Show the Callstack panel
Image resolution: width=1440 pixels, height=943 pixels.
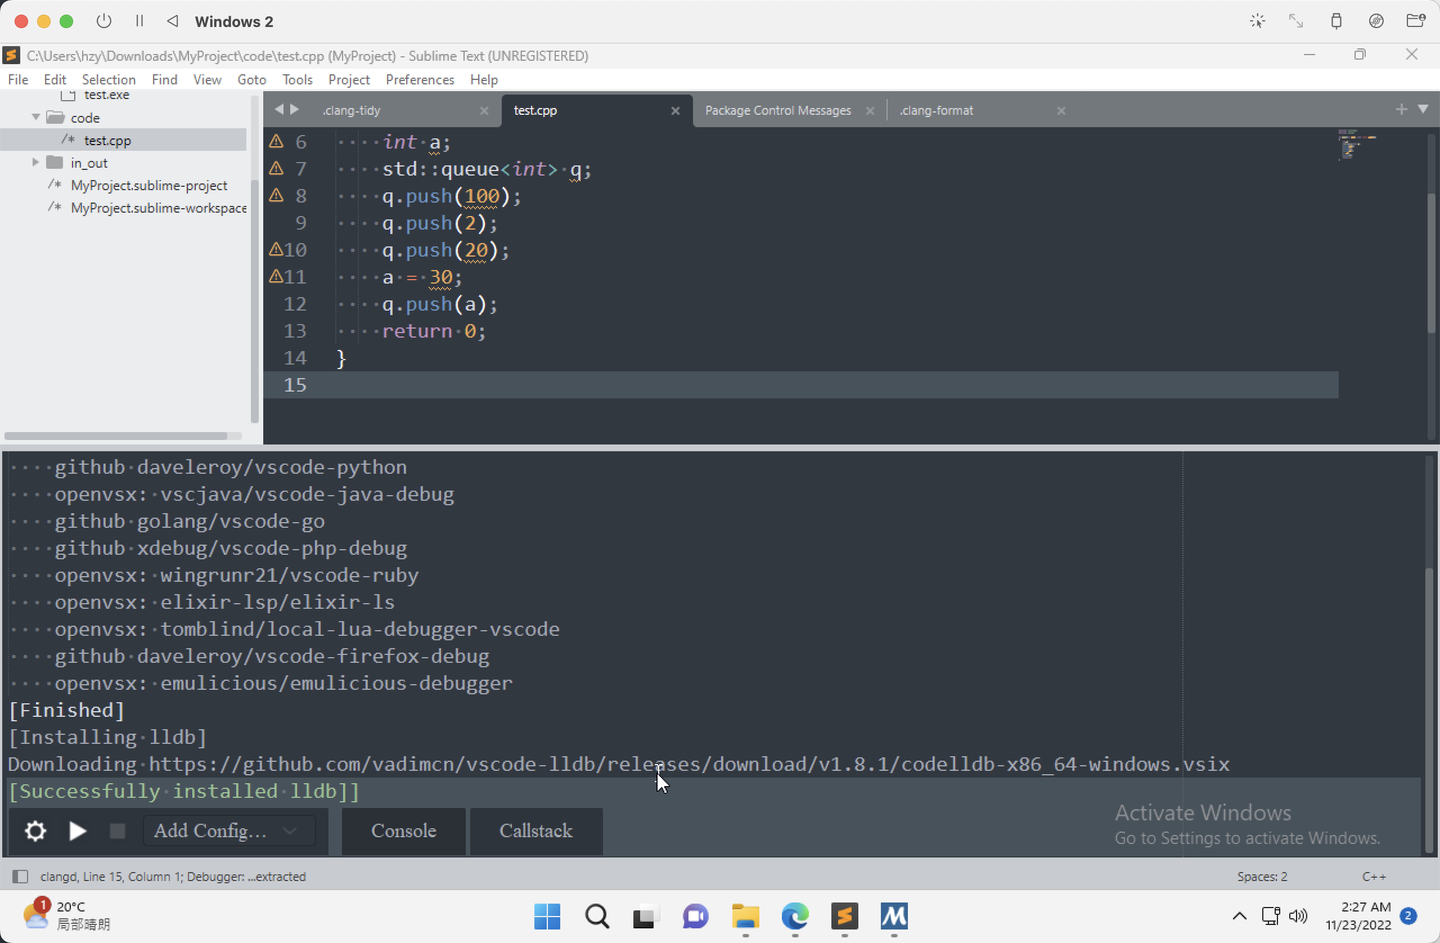(536, 831)
